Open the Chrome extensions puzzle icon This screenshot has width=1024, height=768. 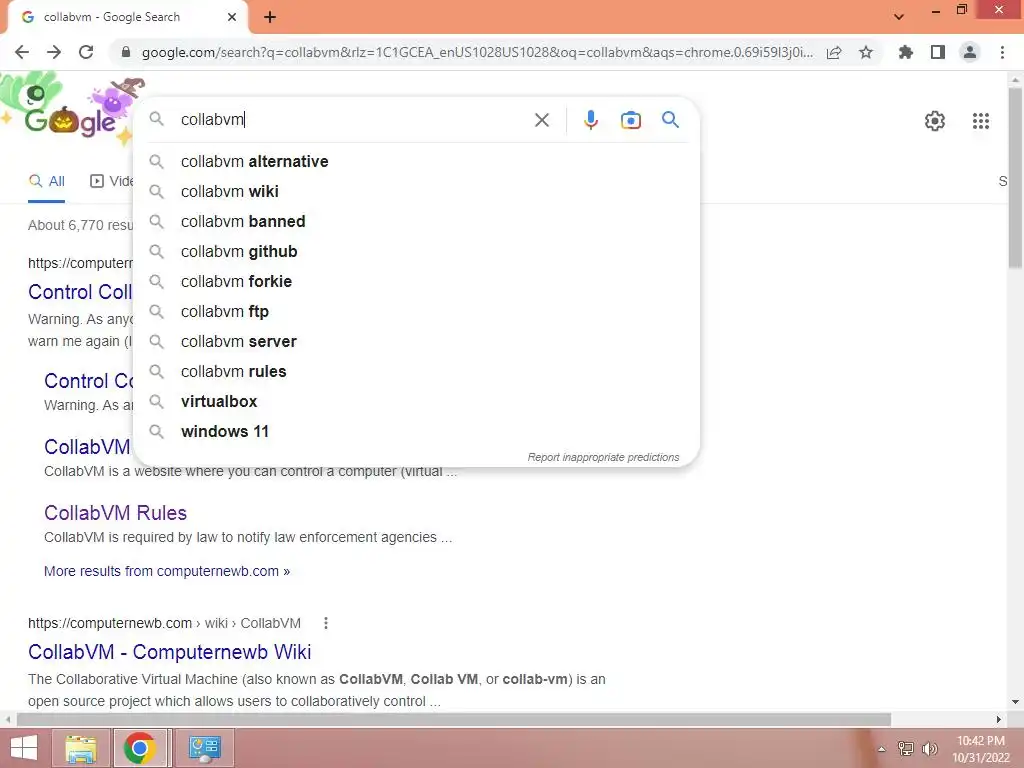906,52
